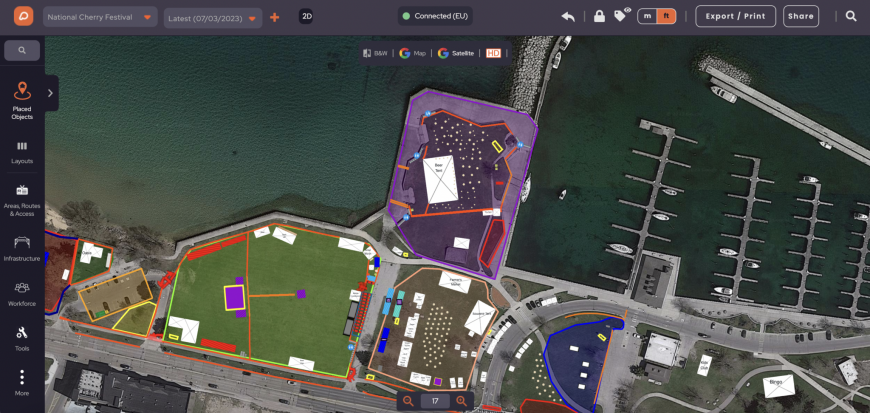Toggle the map lock icon
Image resolution: width=870 pixels, height=413 pixels.
click(598, 16)
